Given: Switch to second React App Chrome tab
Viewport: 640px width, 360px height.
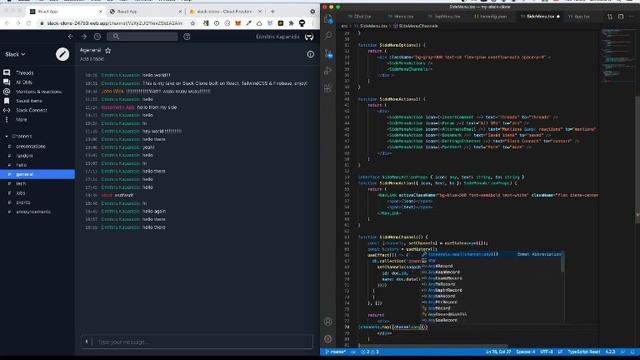Looking at the screenshot, I should [x=145, y=11].
